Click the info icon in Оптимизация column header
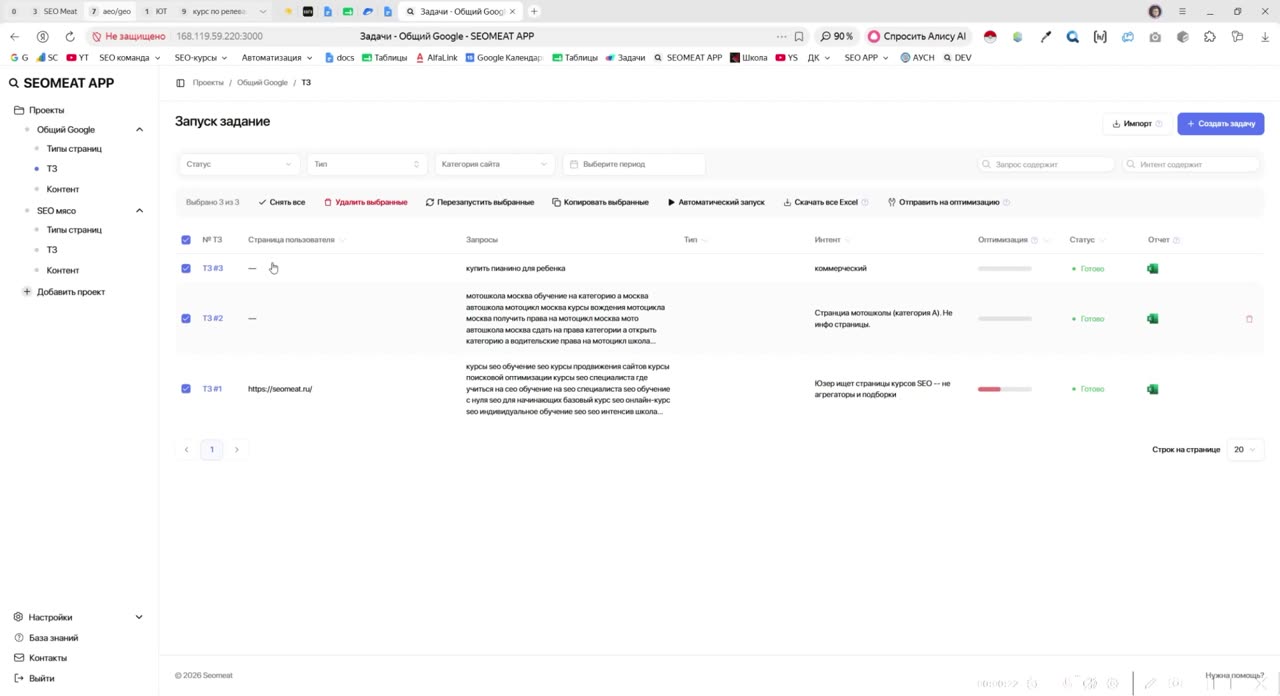The height and width of the screenshot is (696, 1280). 1034,240
